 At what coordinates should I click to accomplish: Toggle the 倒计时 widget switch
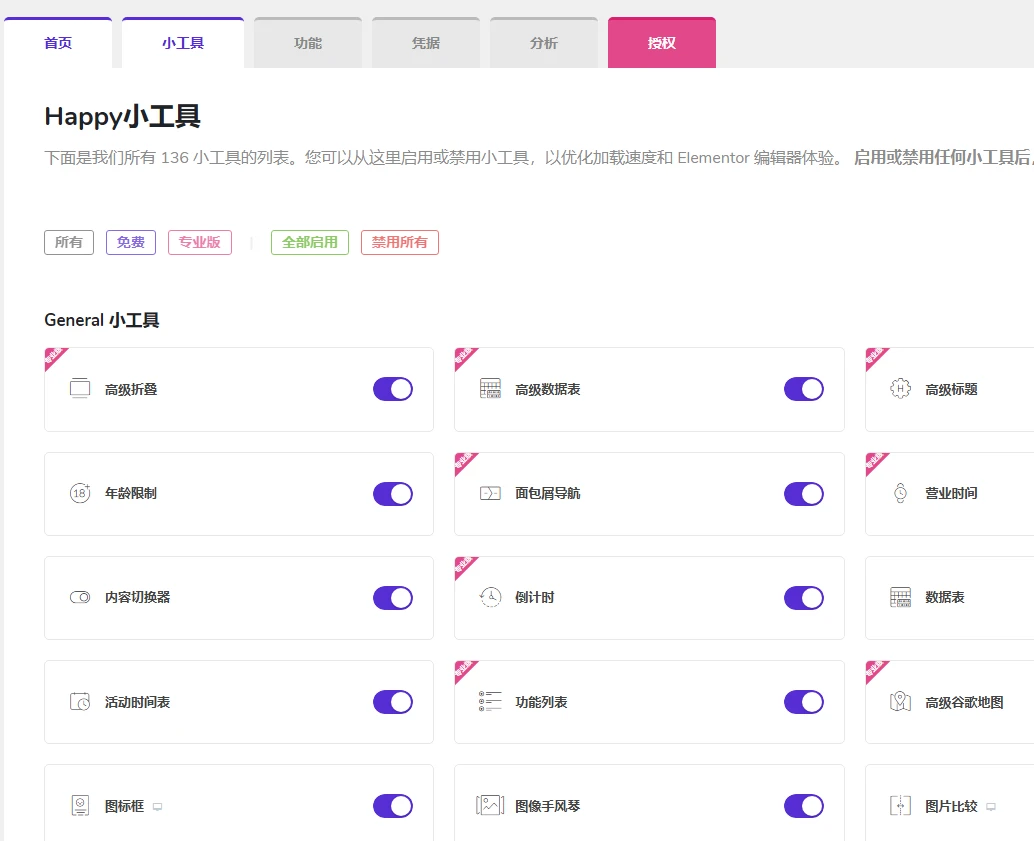pyautogui.click(x=803, y=597)
